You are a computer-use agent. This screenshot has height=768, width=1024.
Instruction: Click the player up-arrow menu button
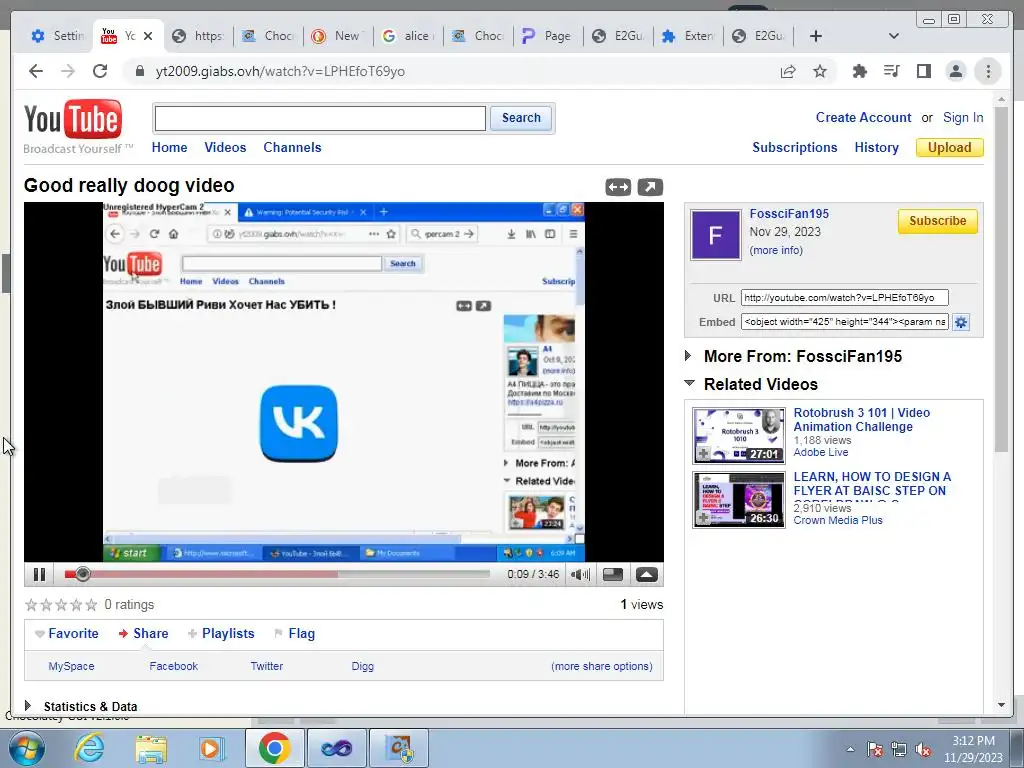[647, 575]
